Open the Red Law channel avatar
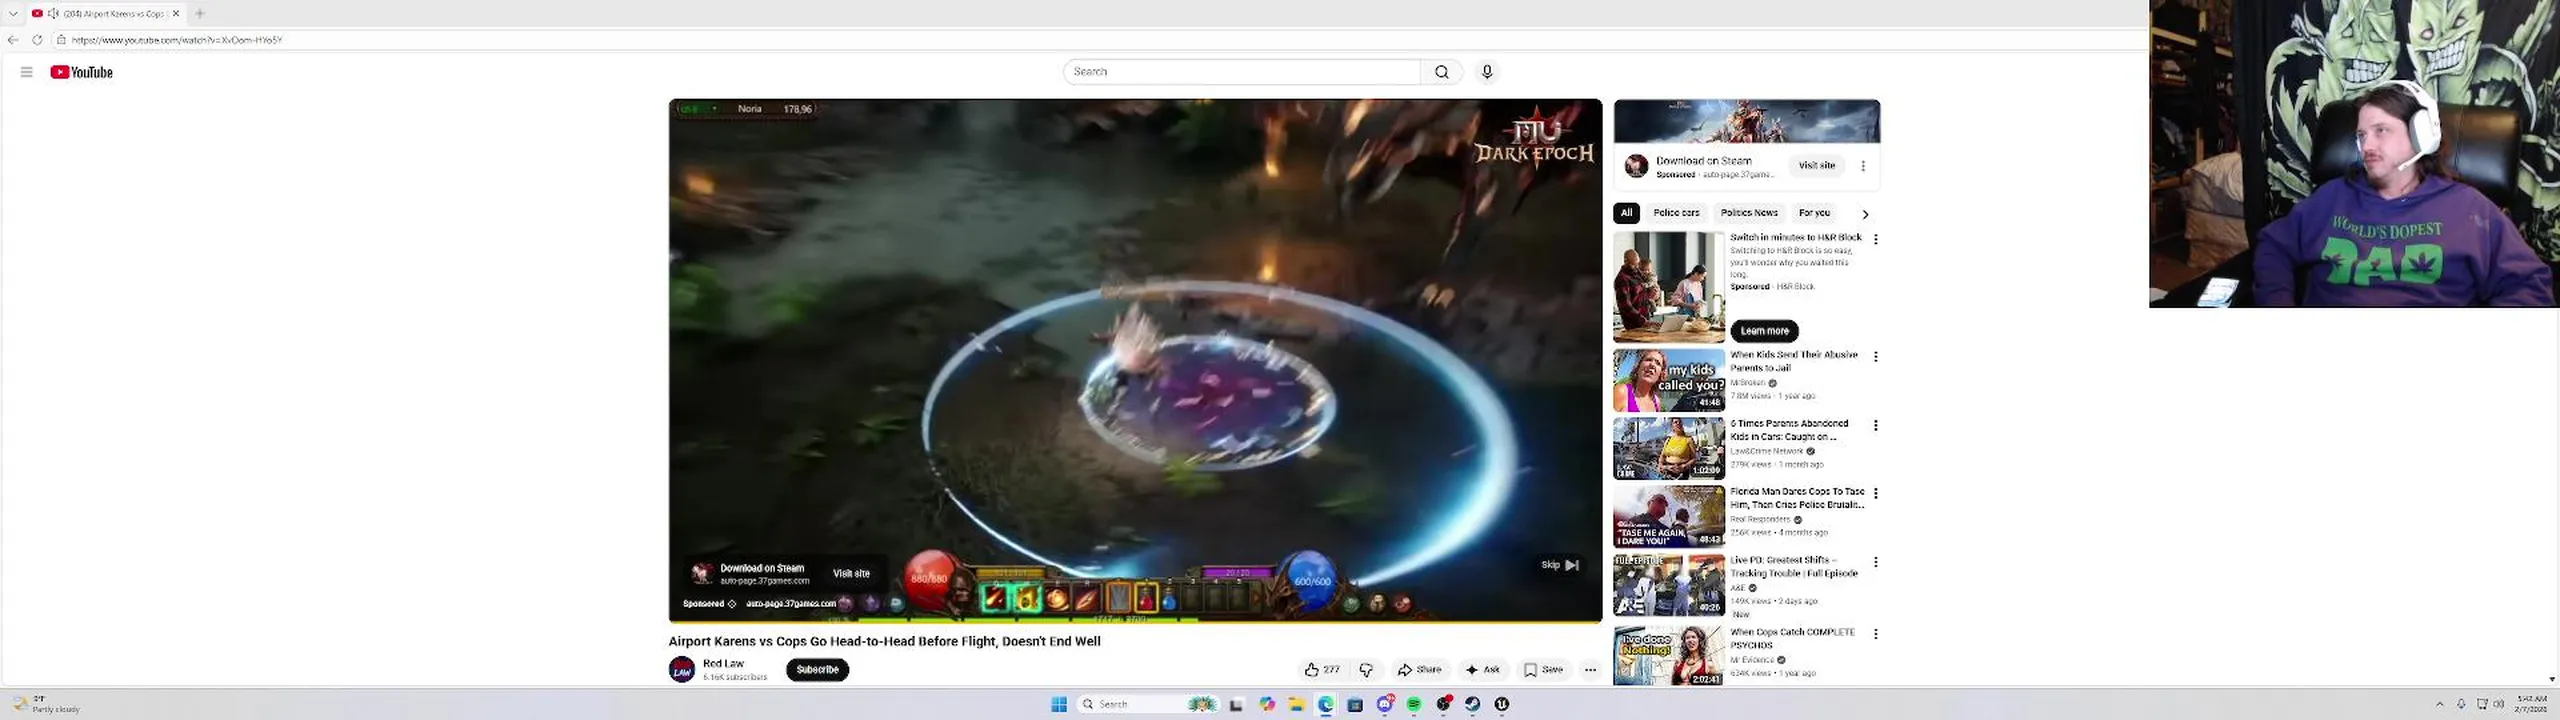The height and width of the screenshot is (720, 2560). (682, 670)
